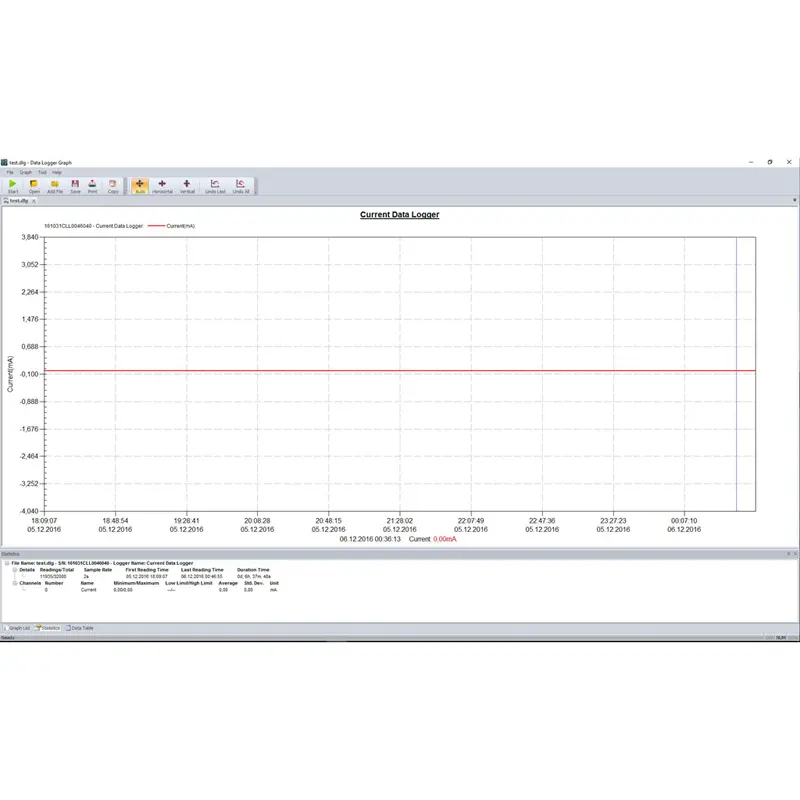
Task: Copy the graph using the Copy icon
Action: tap(112, 185)
